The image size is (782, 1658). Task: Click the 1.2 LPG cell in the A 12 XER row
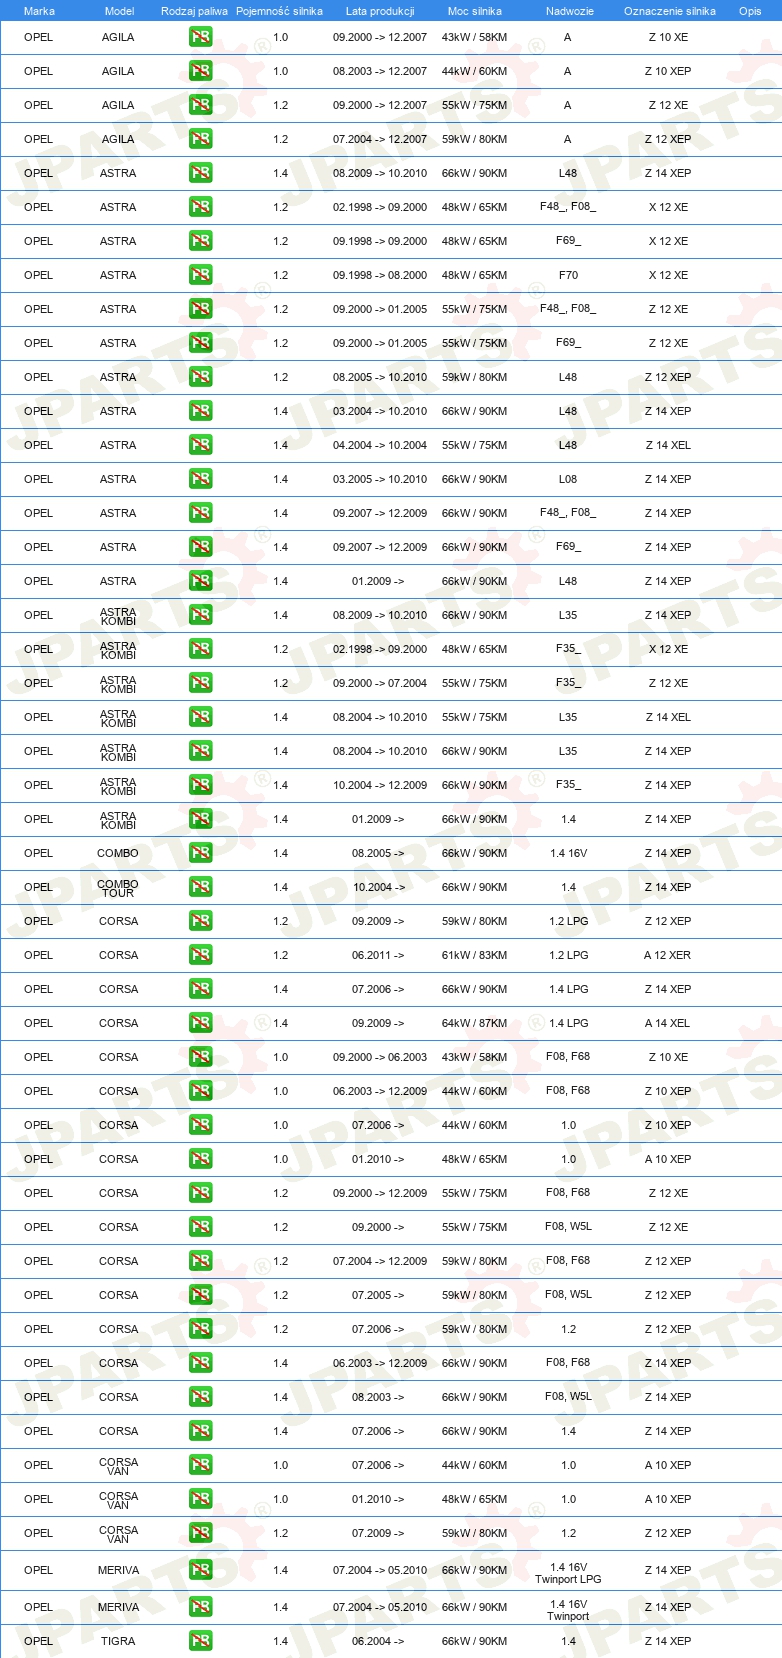click(568, 955)
